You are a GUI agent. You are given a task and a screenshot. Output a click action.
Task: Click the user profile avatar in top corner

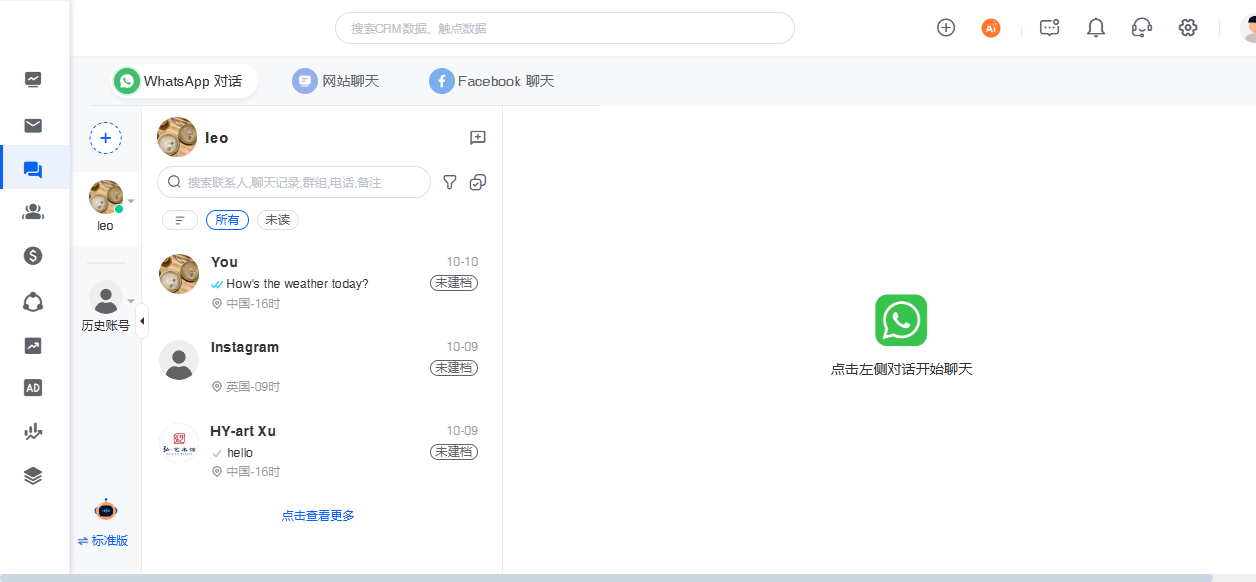pos(1248,28)
